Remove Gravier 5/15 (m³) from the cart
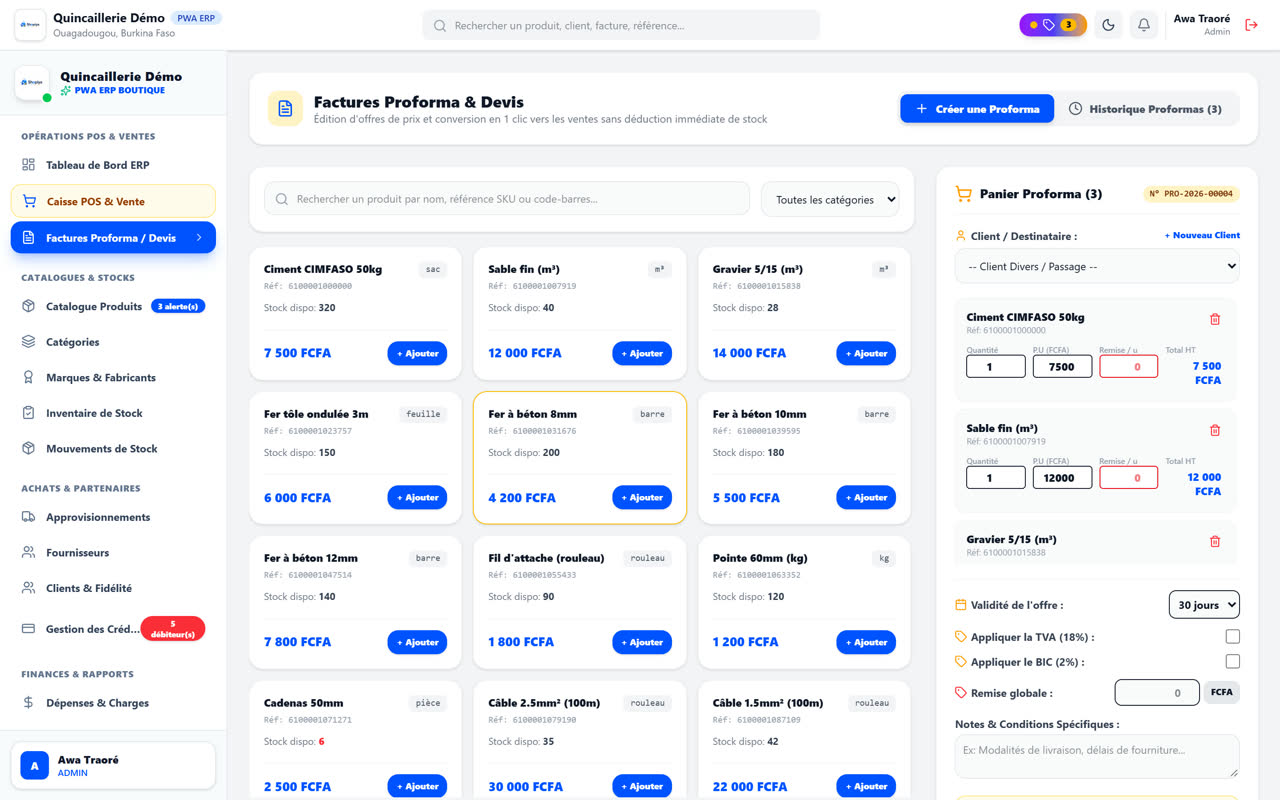1280x800 pixels. [1215, 541]
